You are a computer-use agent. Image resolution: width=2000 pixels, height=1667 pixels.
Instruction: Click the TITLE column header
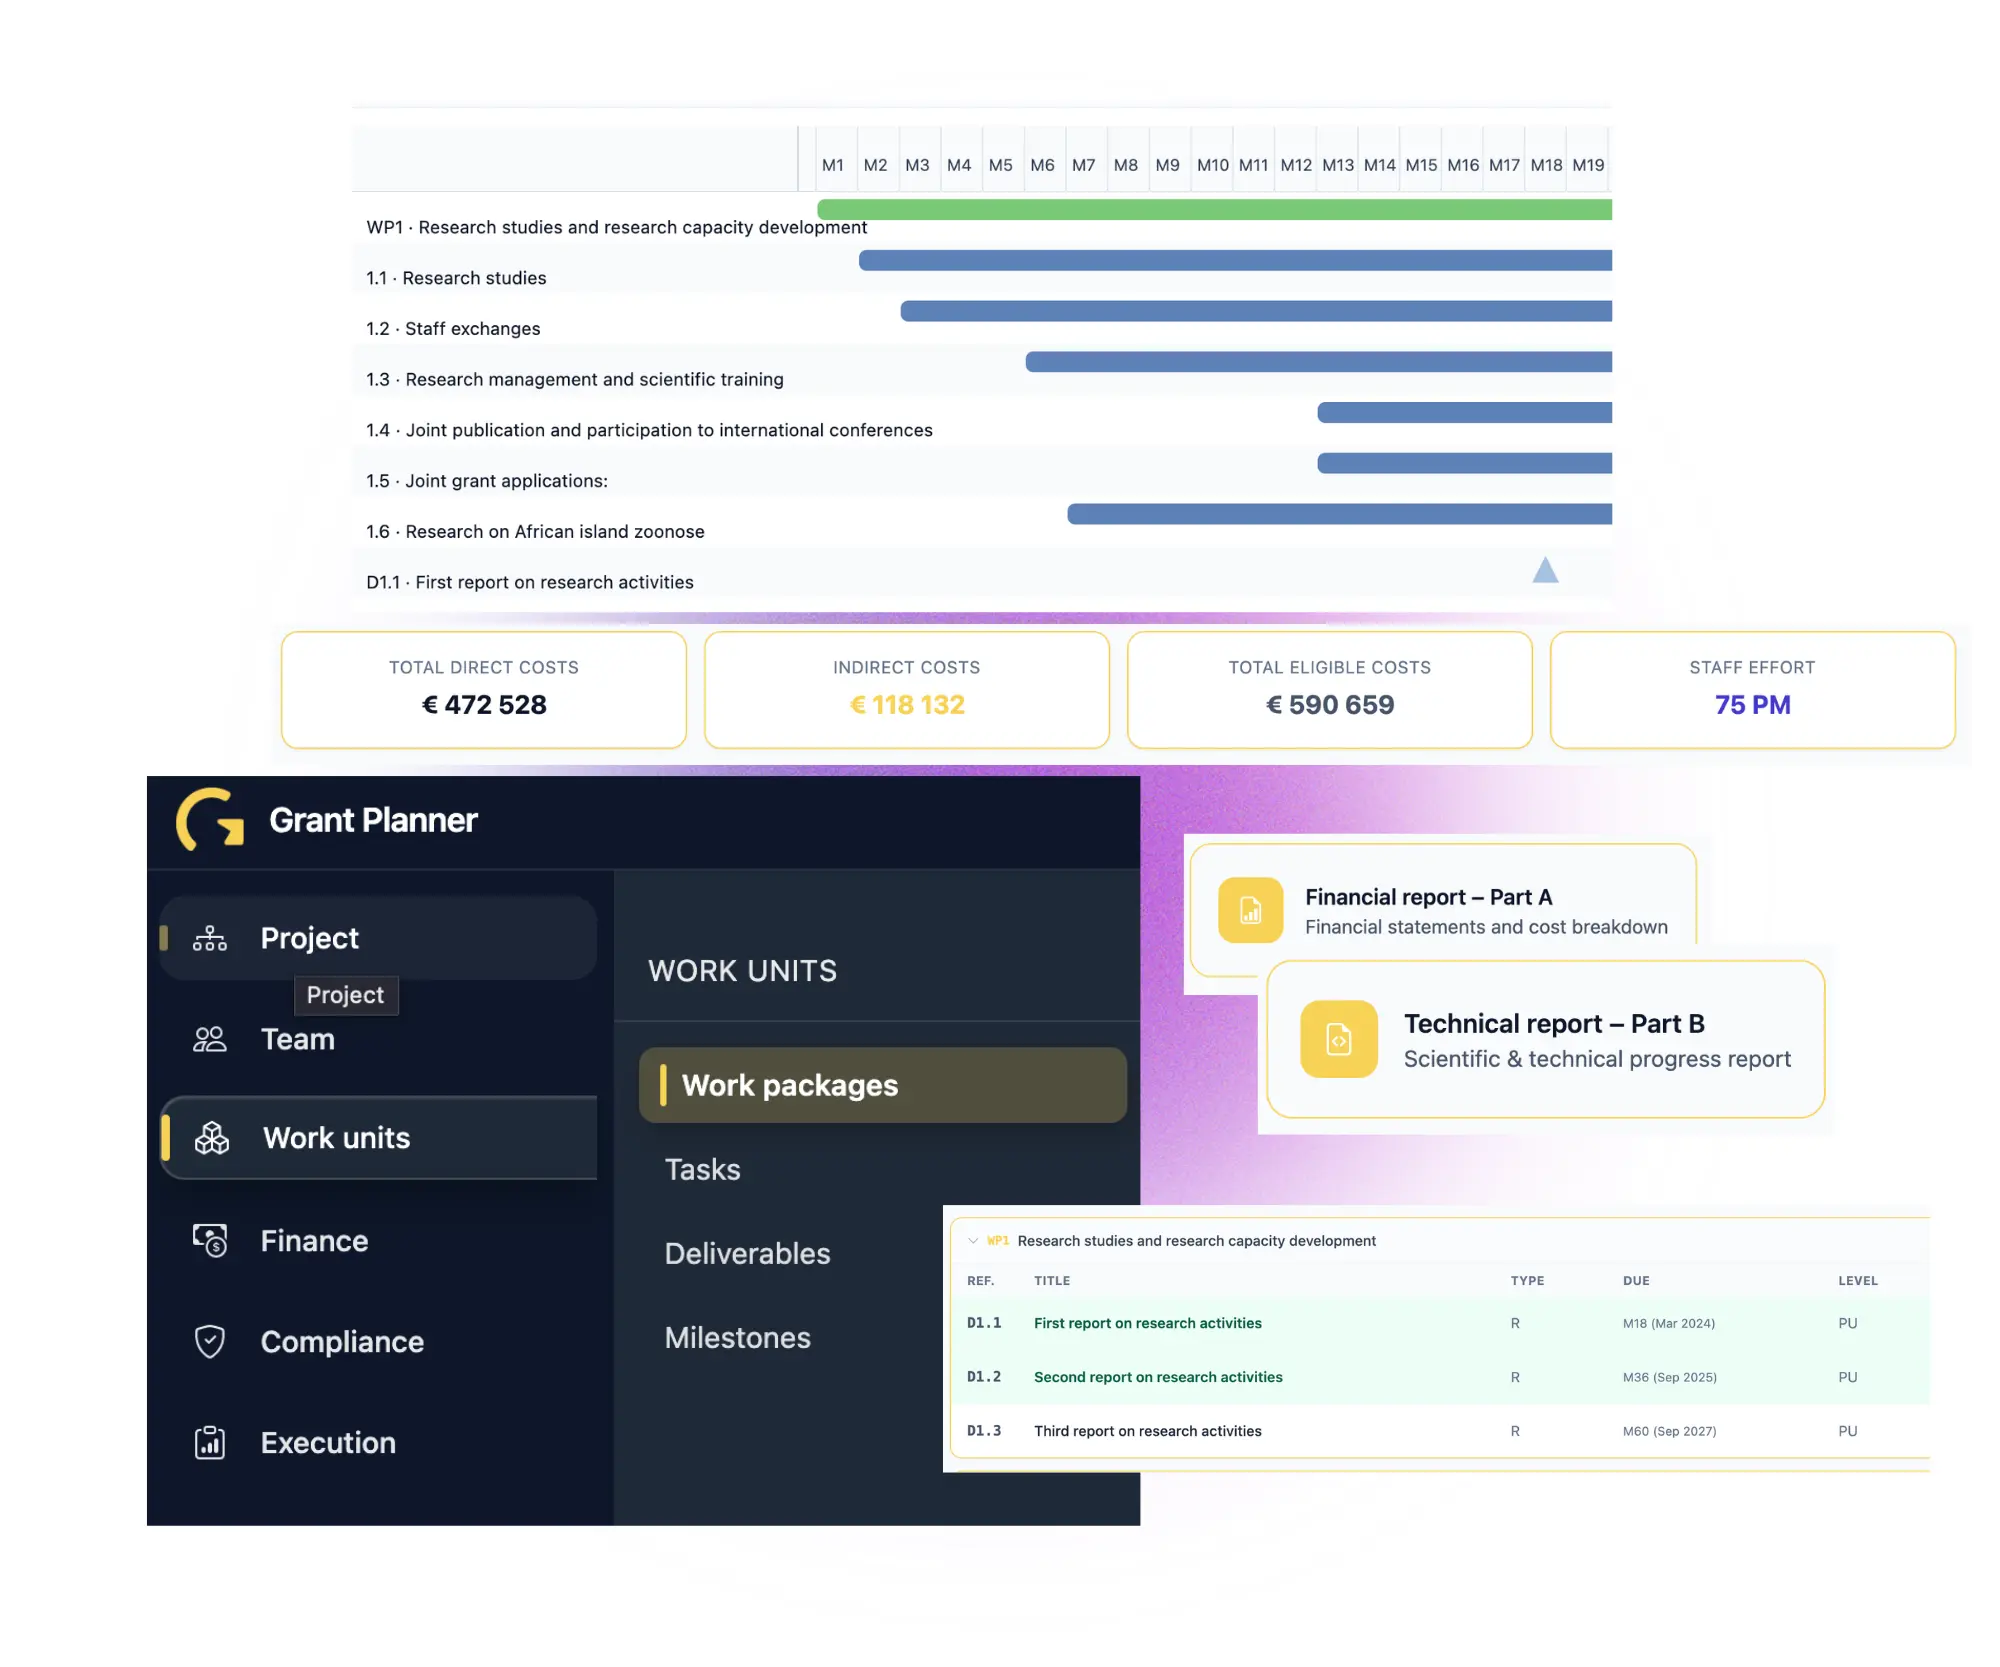coord(1052,1281)
